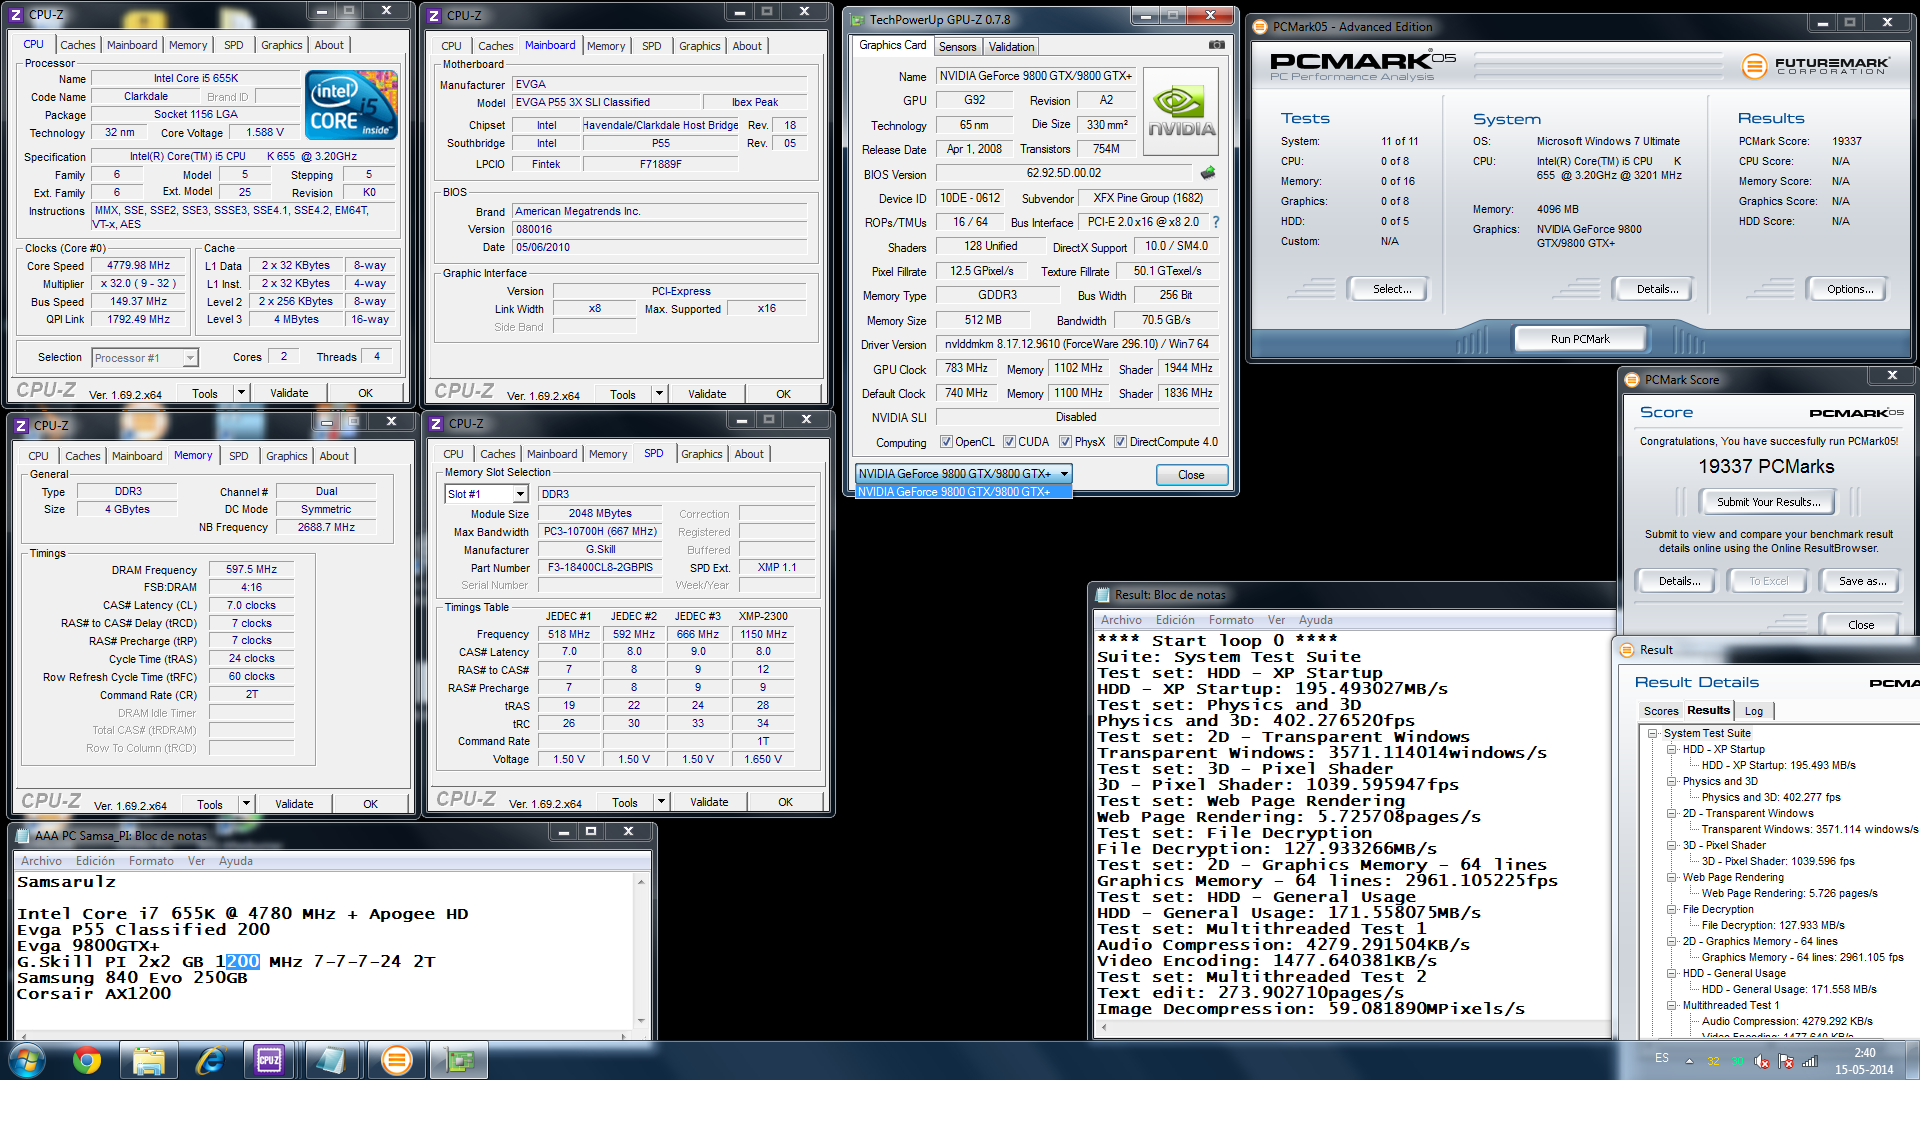Click Run PCMark button
The height and width of the screenshot is (1135, 1920).
(1580, 339)
